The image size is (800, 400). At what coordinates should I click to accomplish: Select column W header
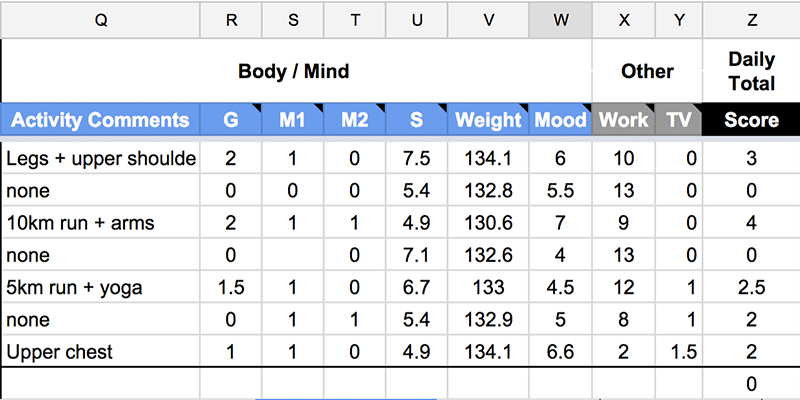560,19
